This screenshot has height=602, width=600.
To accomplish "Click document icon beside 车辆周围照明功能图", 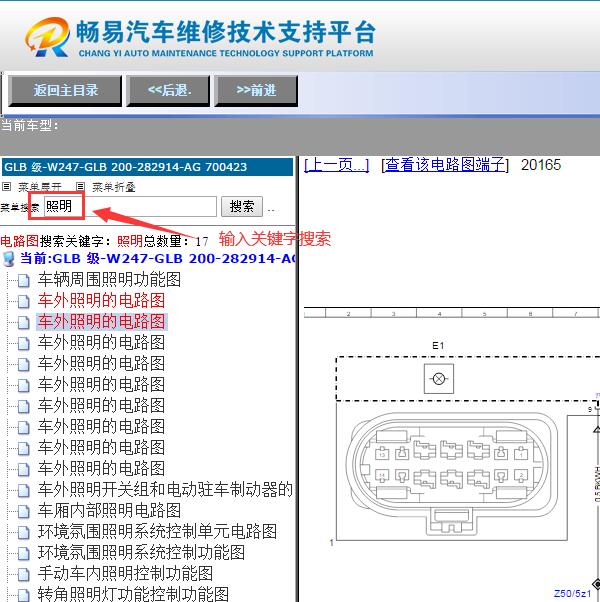I will pos(24,281).
